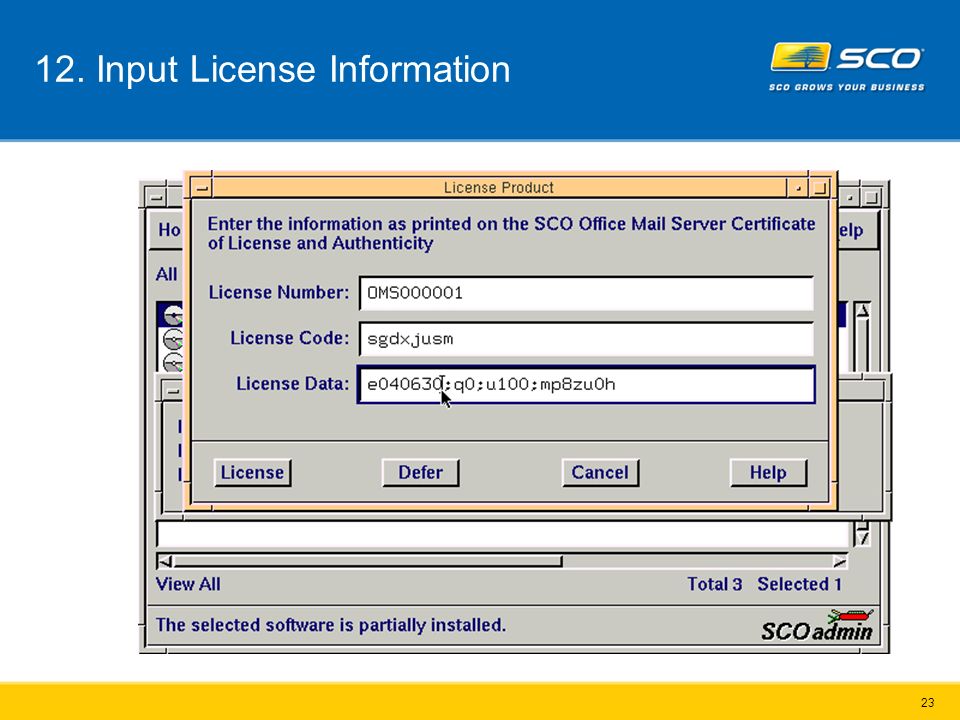Select second software disc icon in background list
The image size is (960, 720).
point(173,339)
